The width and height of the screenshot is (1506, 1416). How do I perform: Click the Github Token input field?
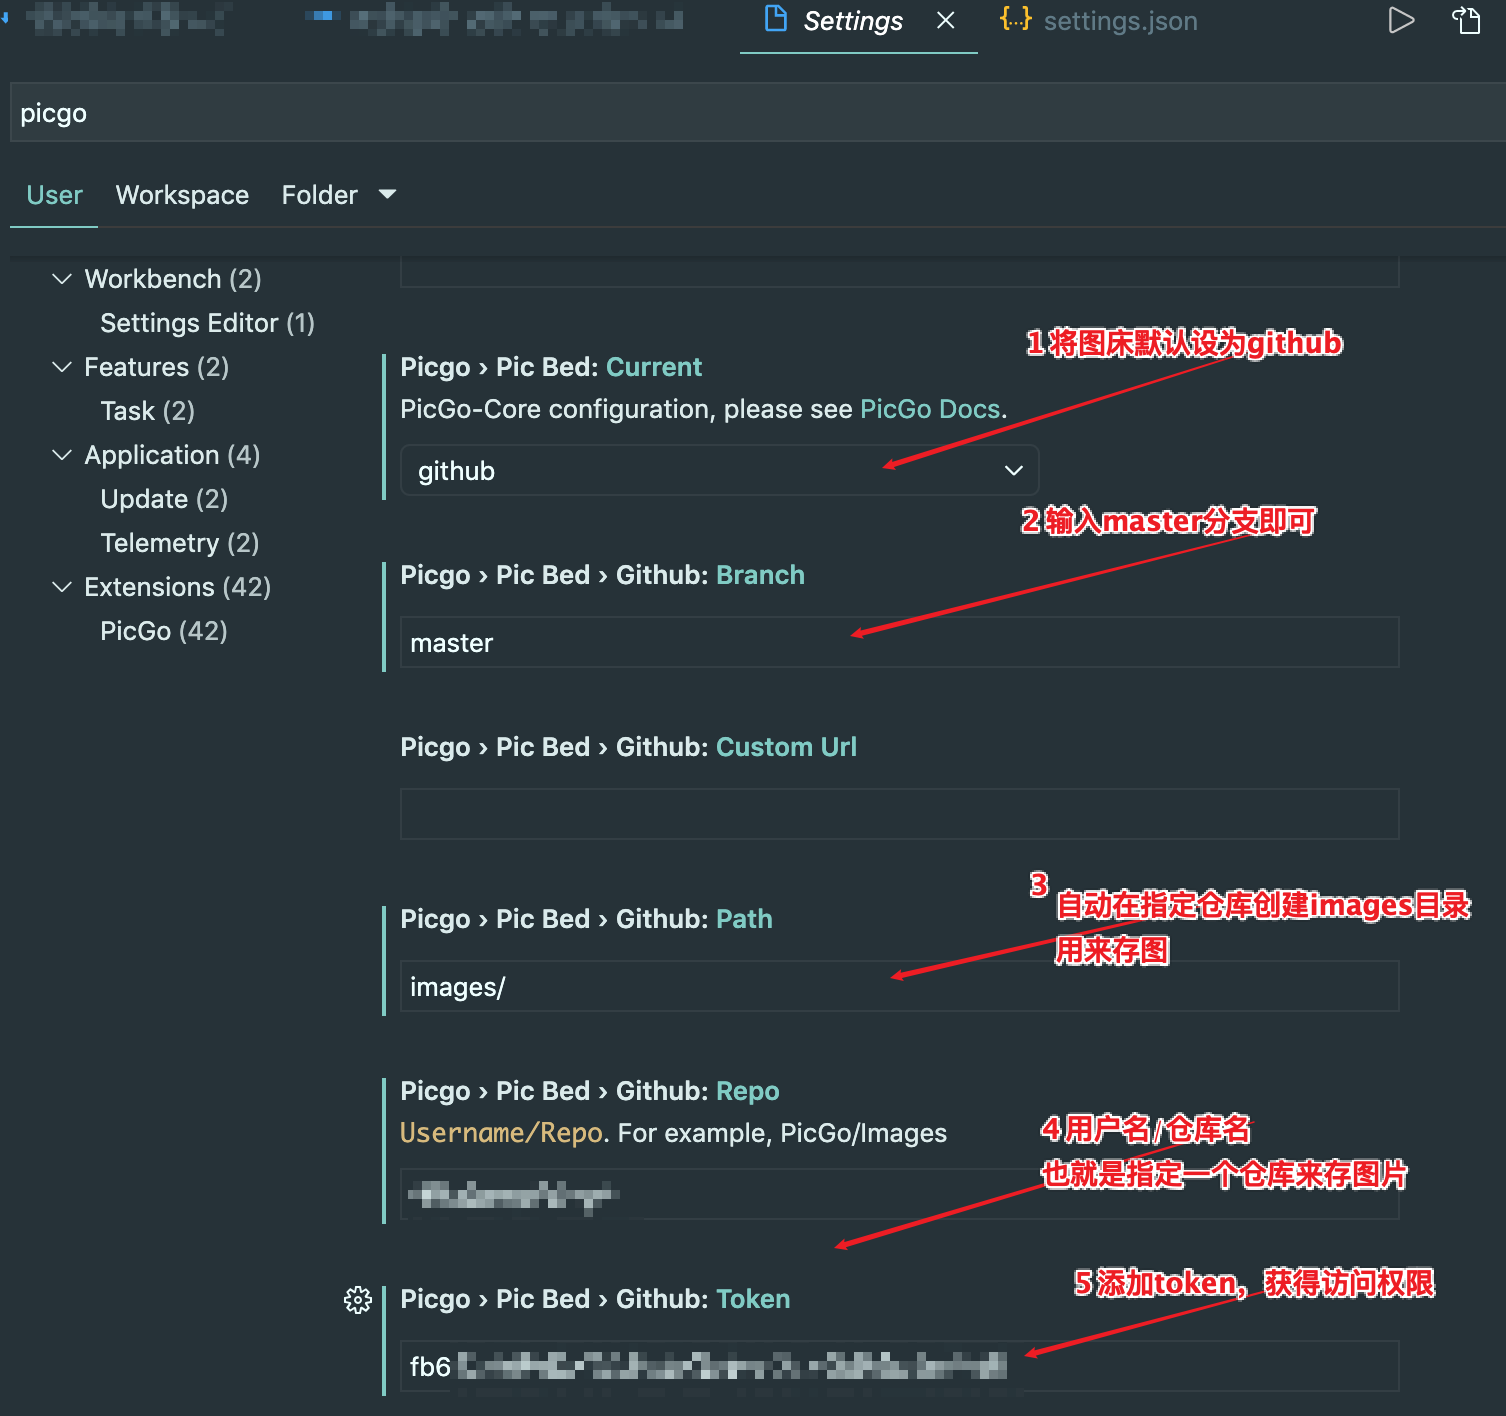pyautogui.click(x=899, y=1367)
